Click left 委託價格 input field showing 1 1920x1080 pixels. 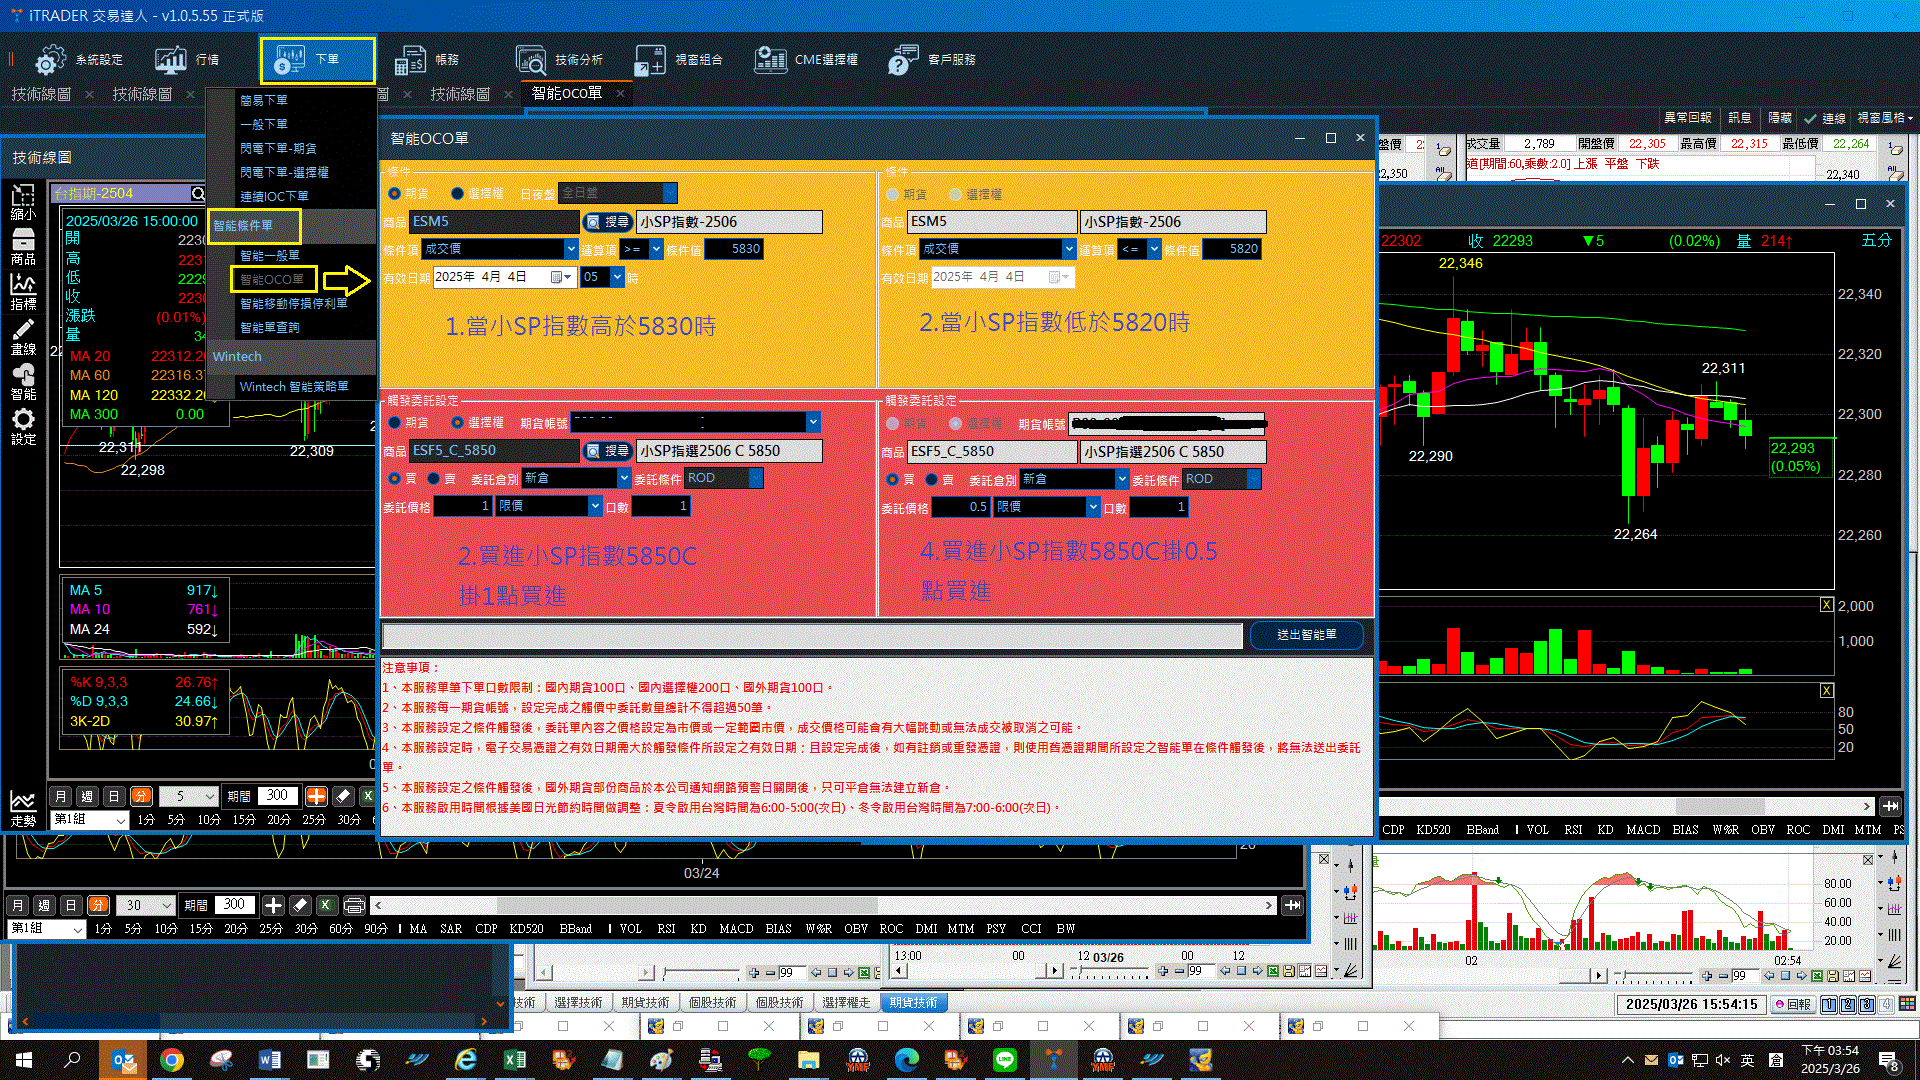462,507
